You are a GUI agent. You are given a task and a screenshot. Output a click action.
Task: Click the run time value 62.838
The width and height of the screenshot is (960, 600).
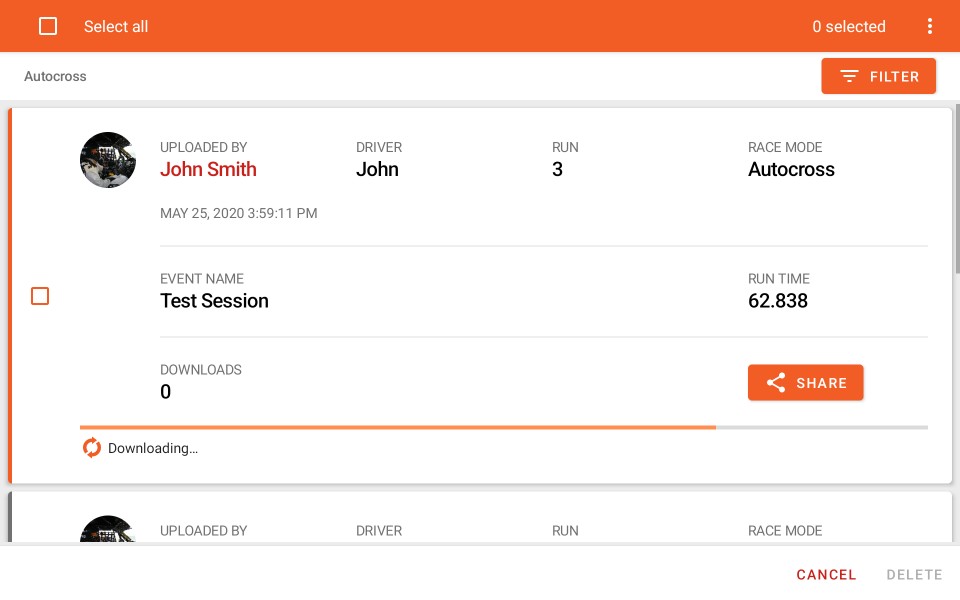coord(778,301)
